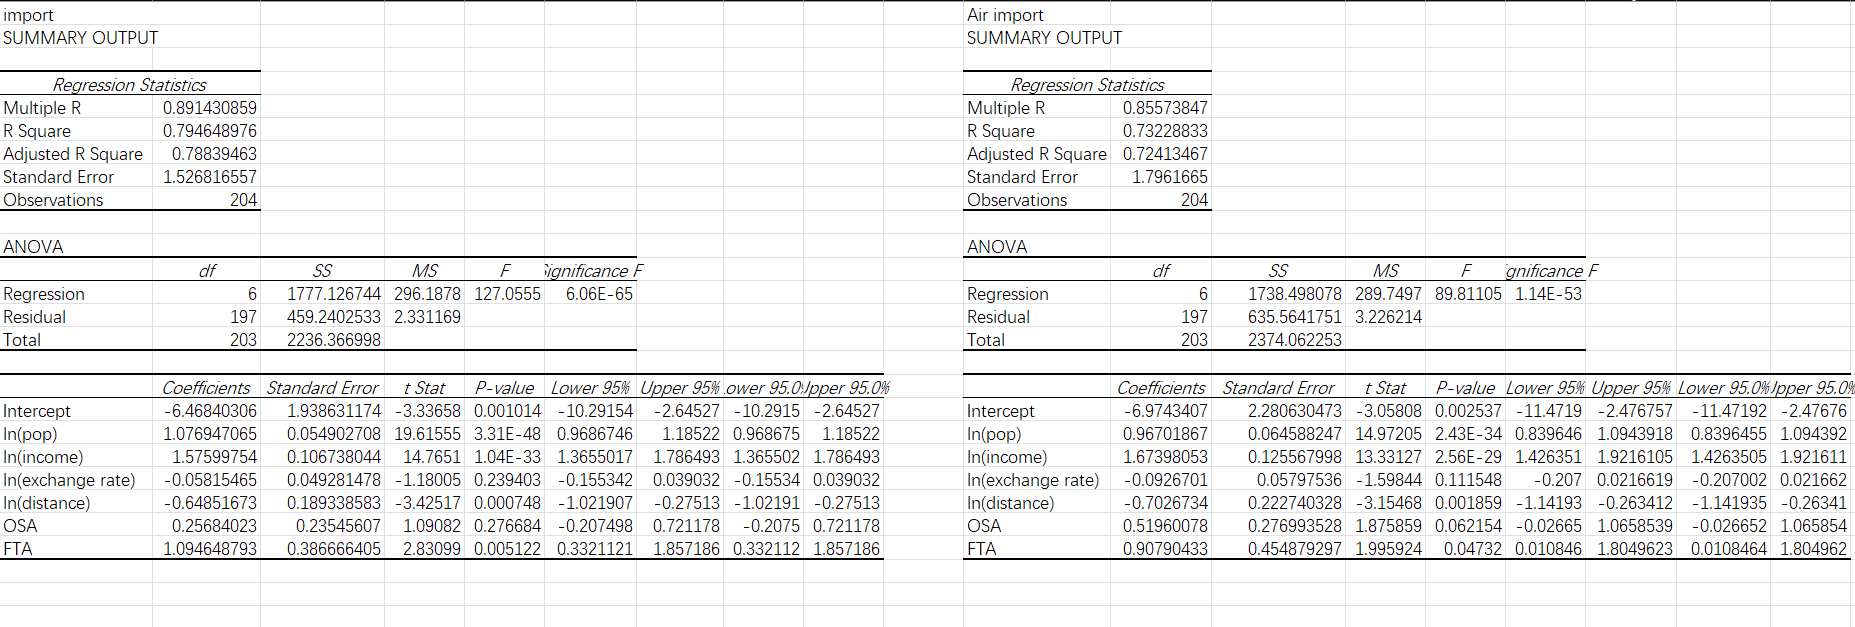The width and height of the screenshot is (1855, 627).
Task: Select ln(distance) t Stat -3.42517
Action: pyautogui.click(x=427, y=503)
